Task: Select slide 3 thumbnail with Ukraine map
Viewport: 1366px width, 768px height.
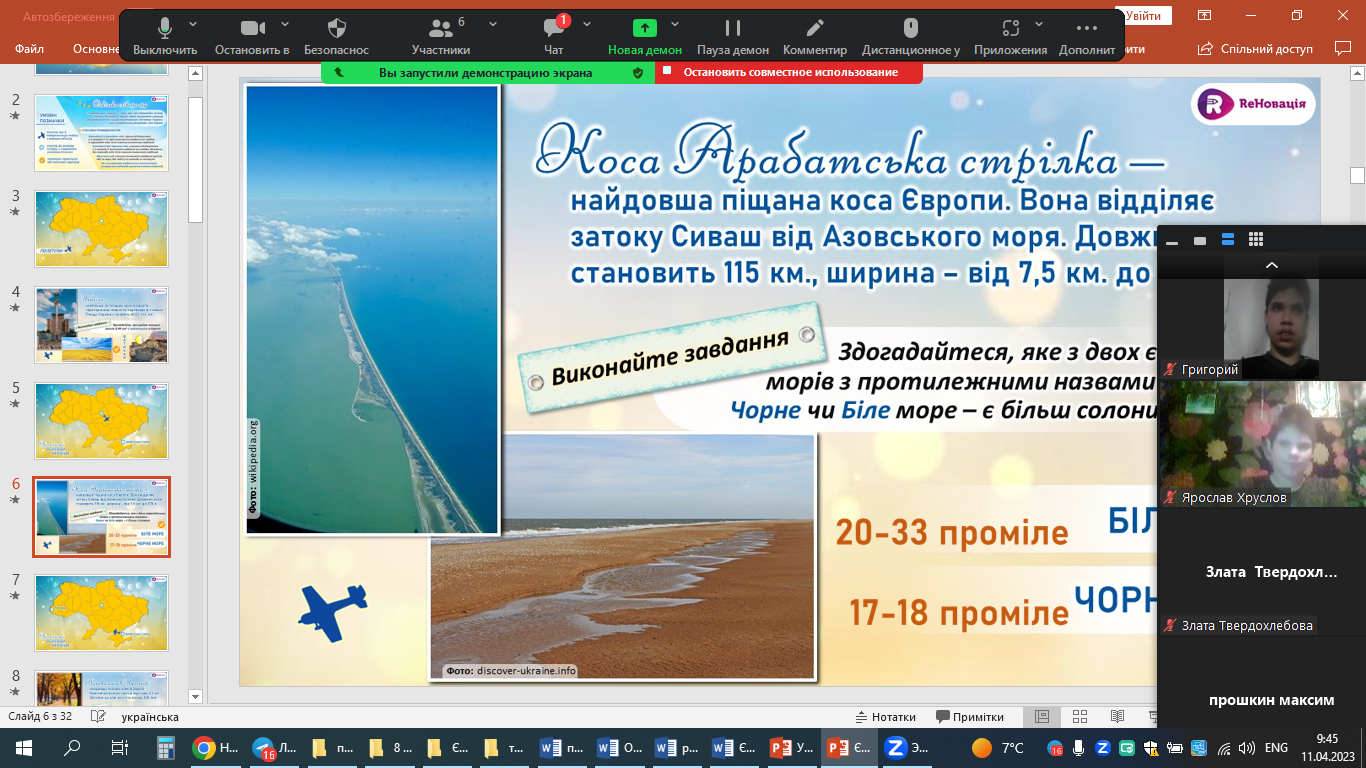Action: [101, 228]
